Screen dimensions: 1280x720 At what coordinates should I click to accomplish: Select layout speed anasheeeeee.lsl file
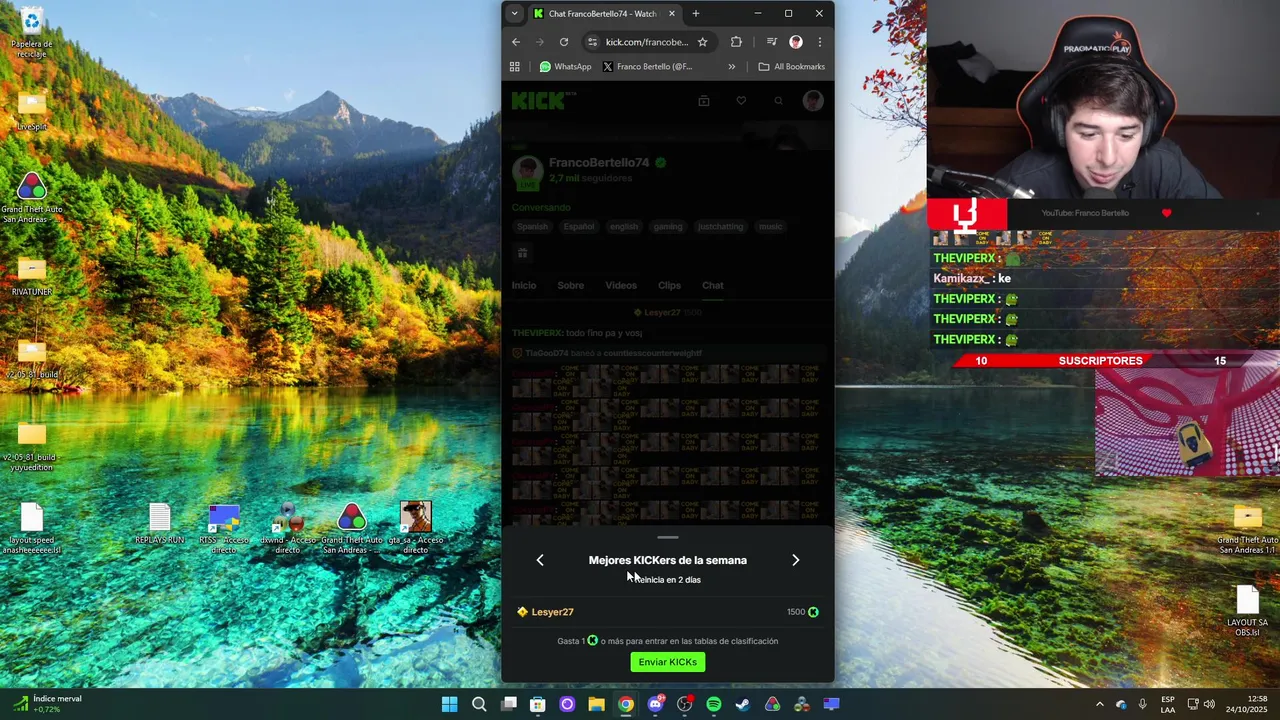(32, 528)
